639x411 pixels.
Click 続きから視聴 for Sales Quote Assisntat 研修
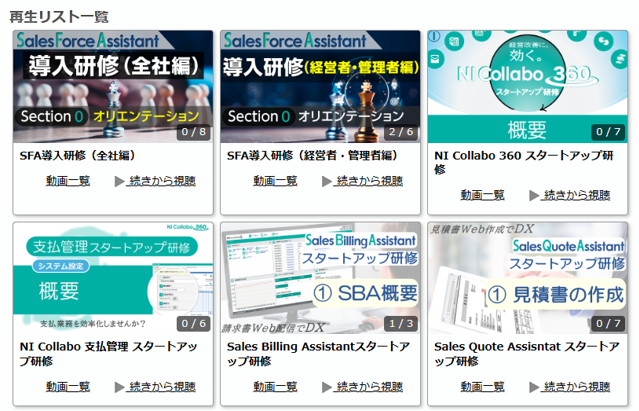click(577, 386)
